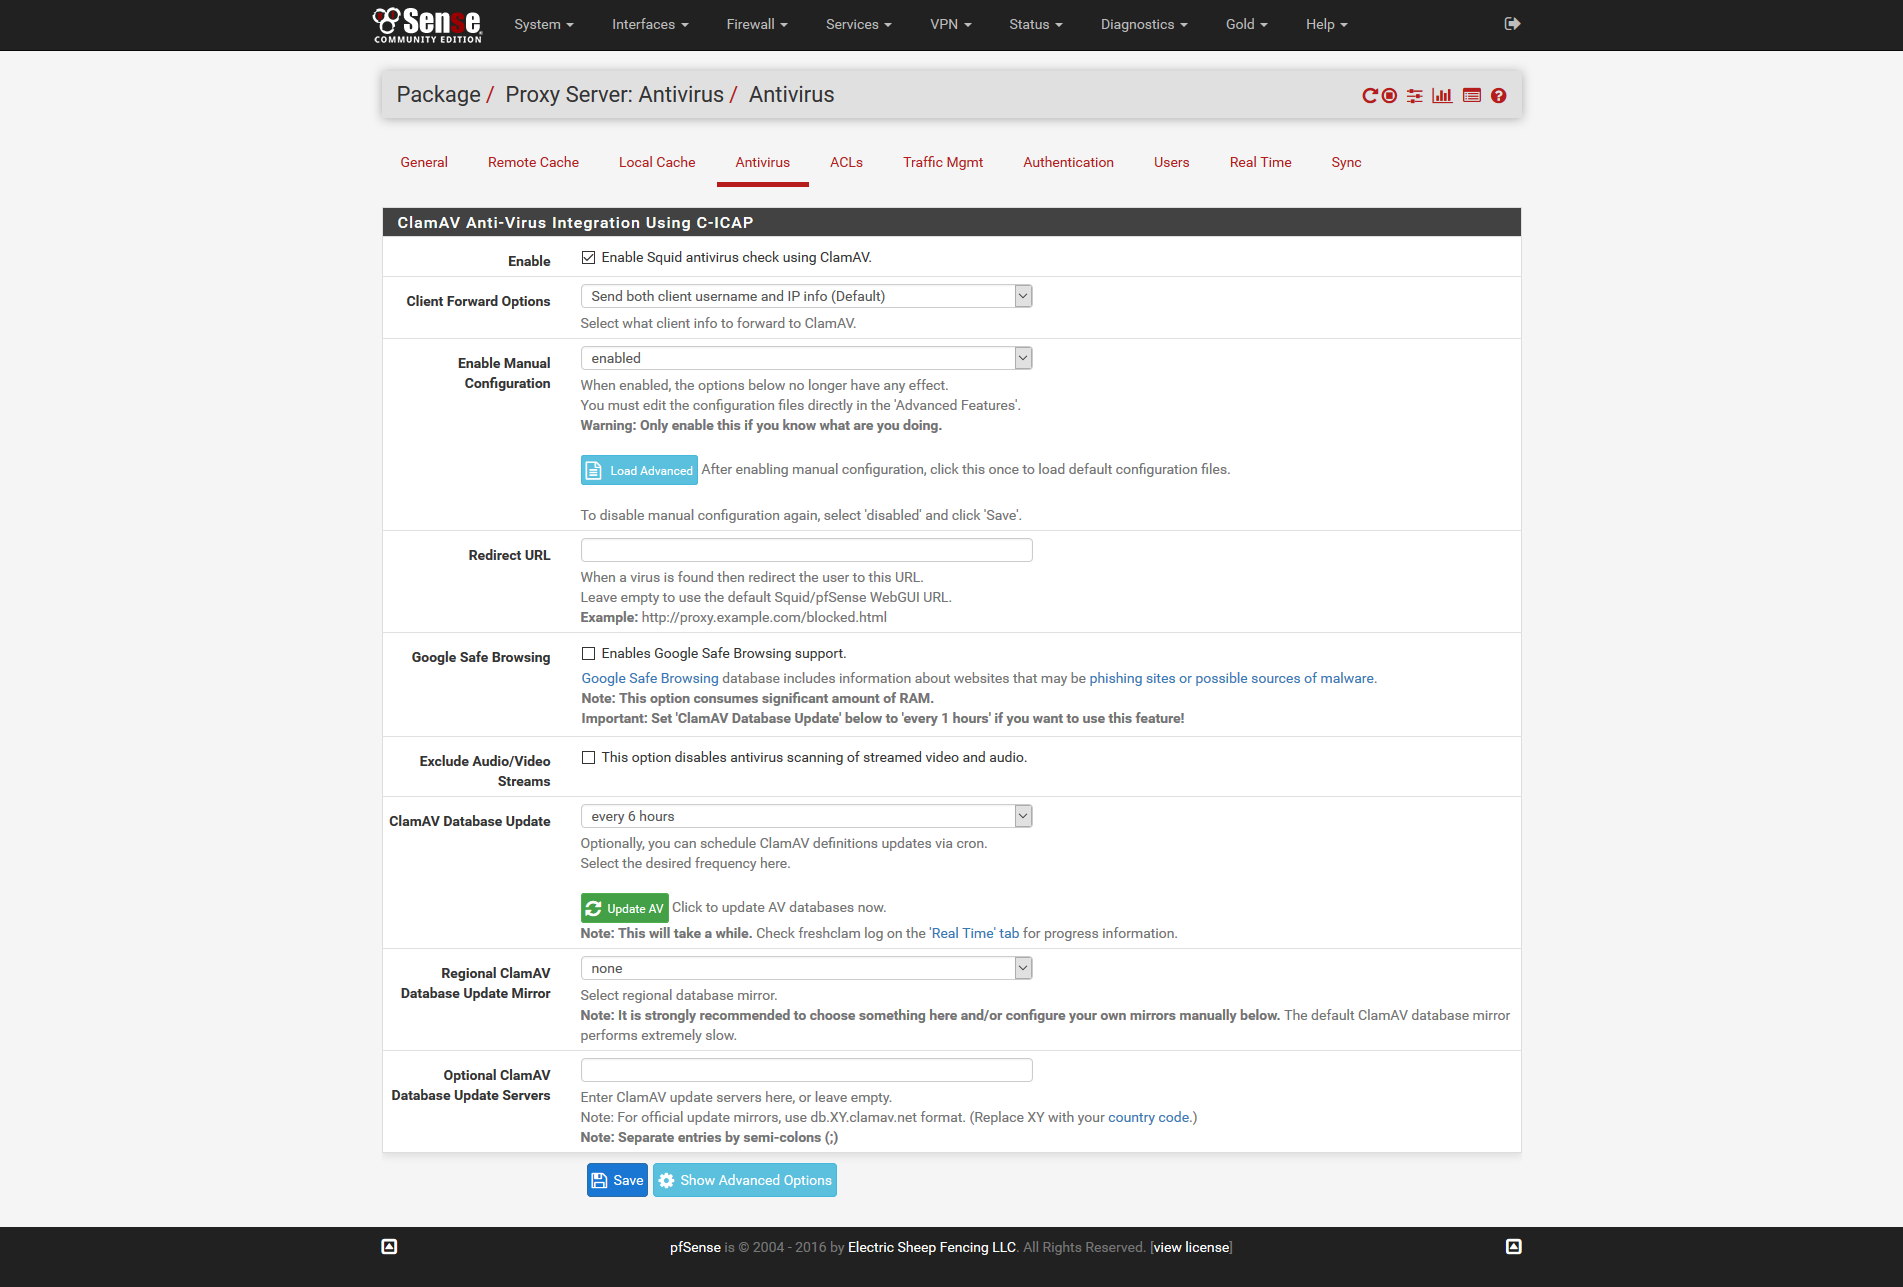Follow the Google Safe Browsing hyperlink
Image resolution: width=1903 pixels, height=1287 pixels.
[x=650, y=678]
